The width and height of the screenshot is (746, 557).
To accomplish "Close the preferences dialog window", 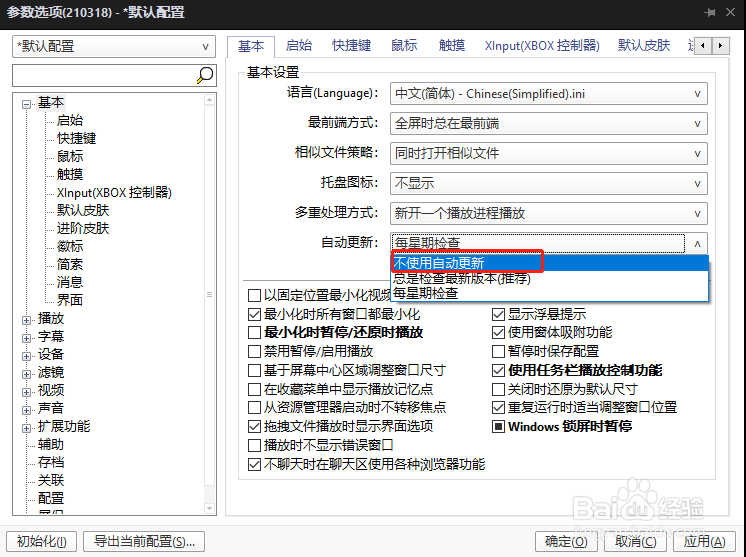I will point(730,12).
